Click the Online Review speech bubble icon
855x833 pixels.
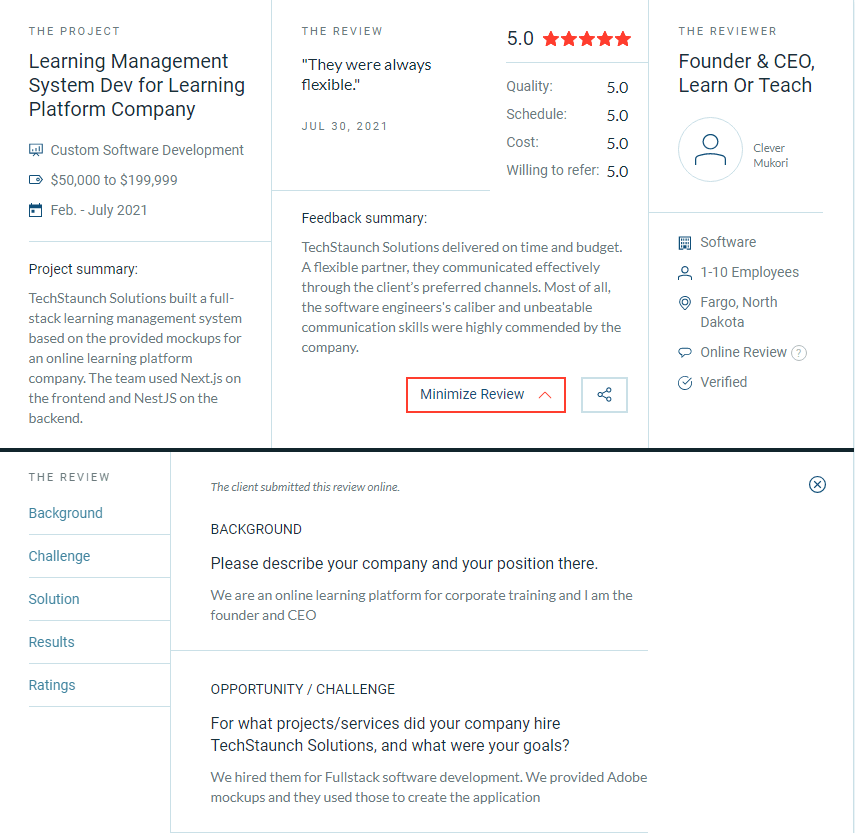[x=685, y=353]
